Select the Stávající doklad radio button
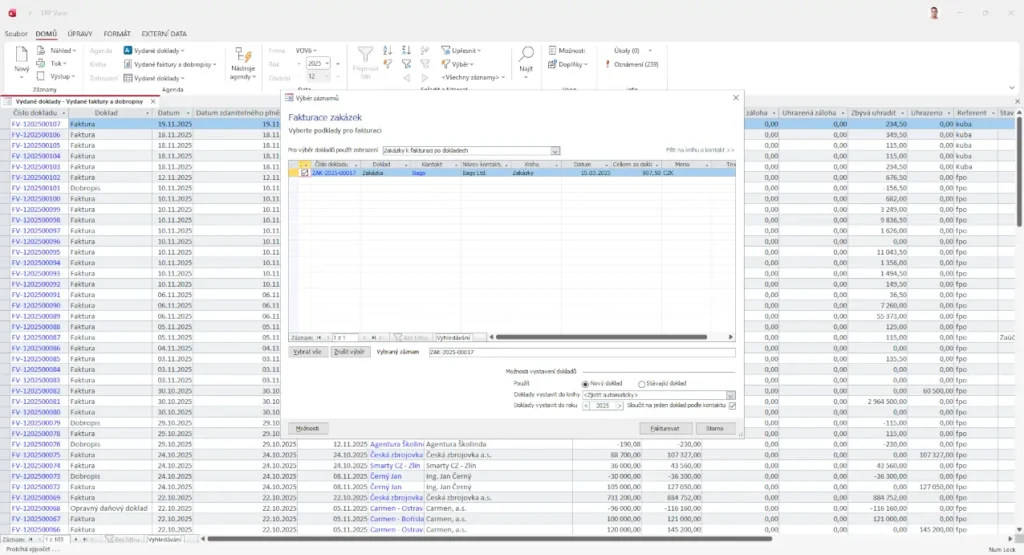Screen dimensions: 1024x555 pos(642,383)
